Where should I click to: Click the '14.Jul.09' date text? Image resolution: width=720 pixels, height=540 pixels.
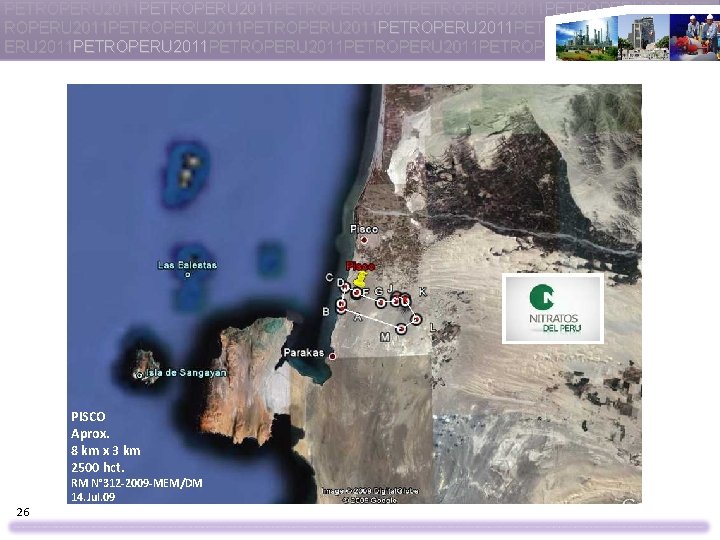93,497
